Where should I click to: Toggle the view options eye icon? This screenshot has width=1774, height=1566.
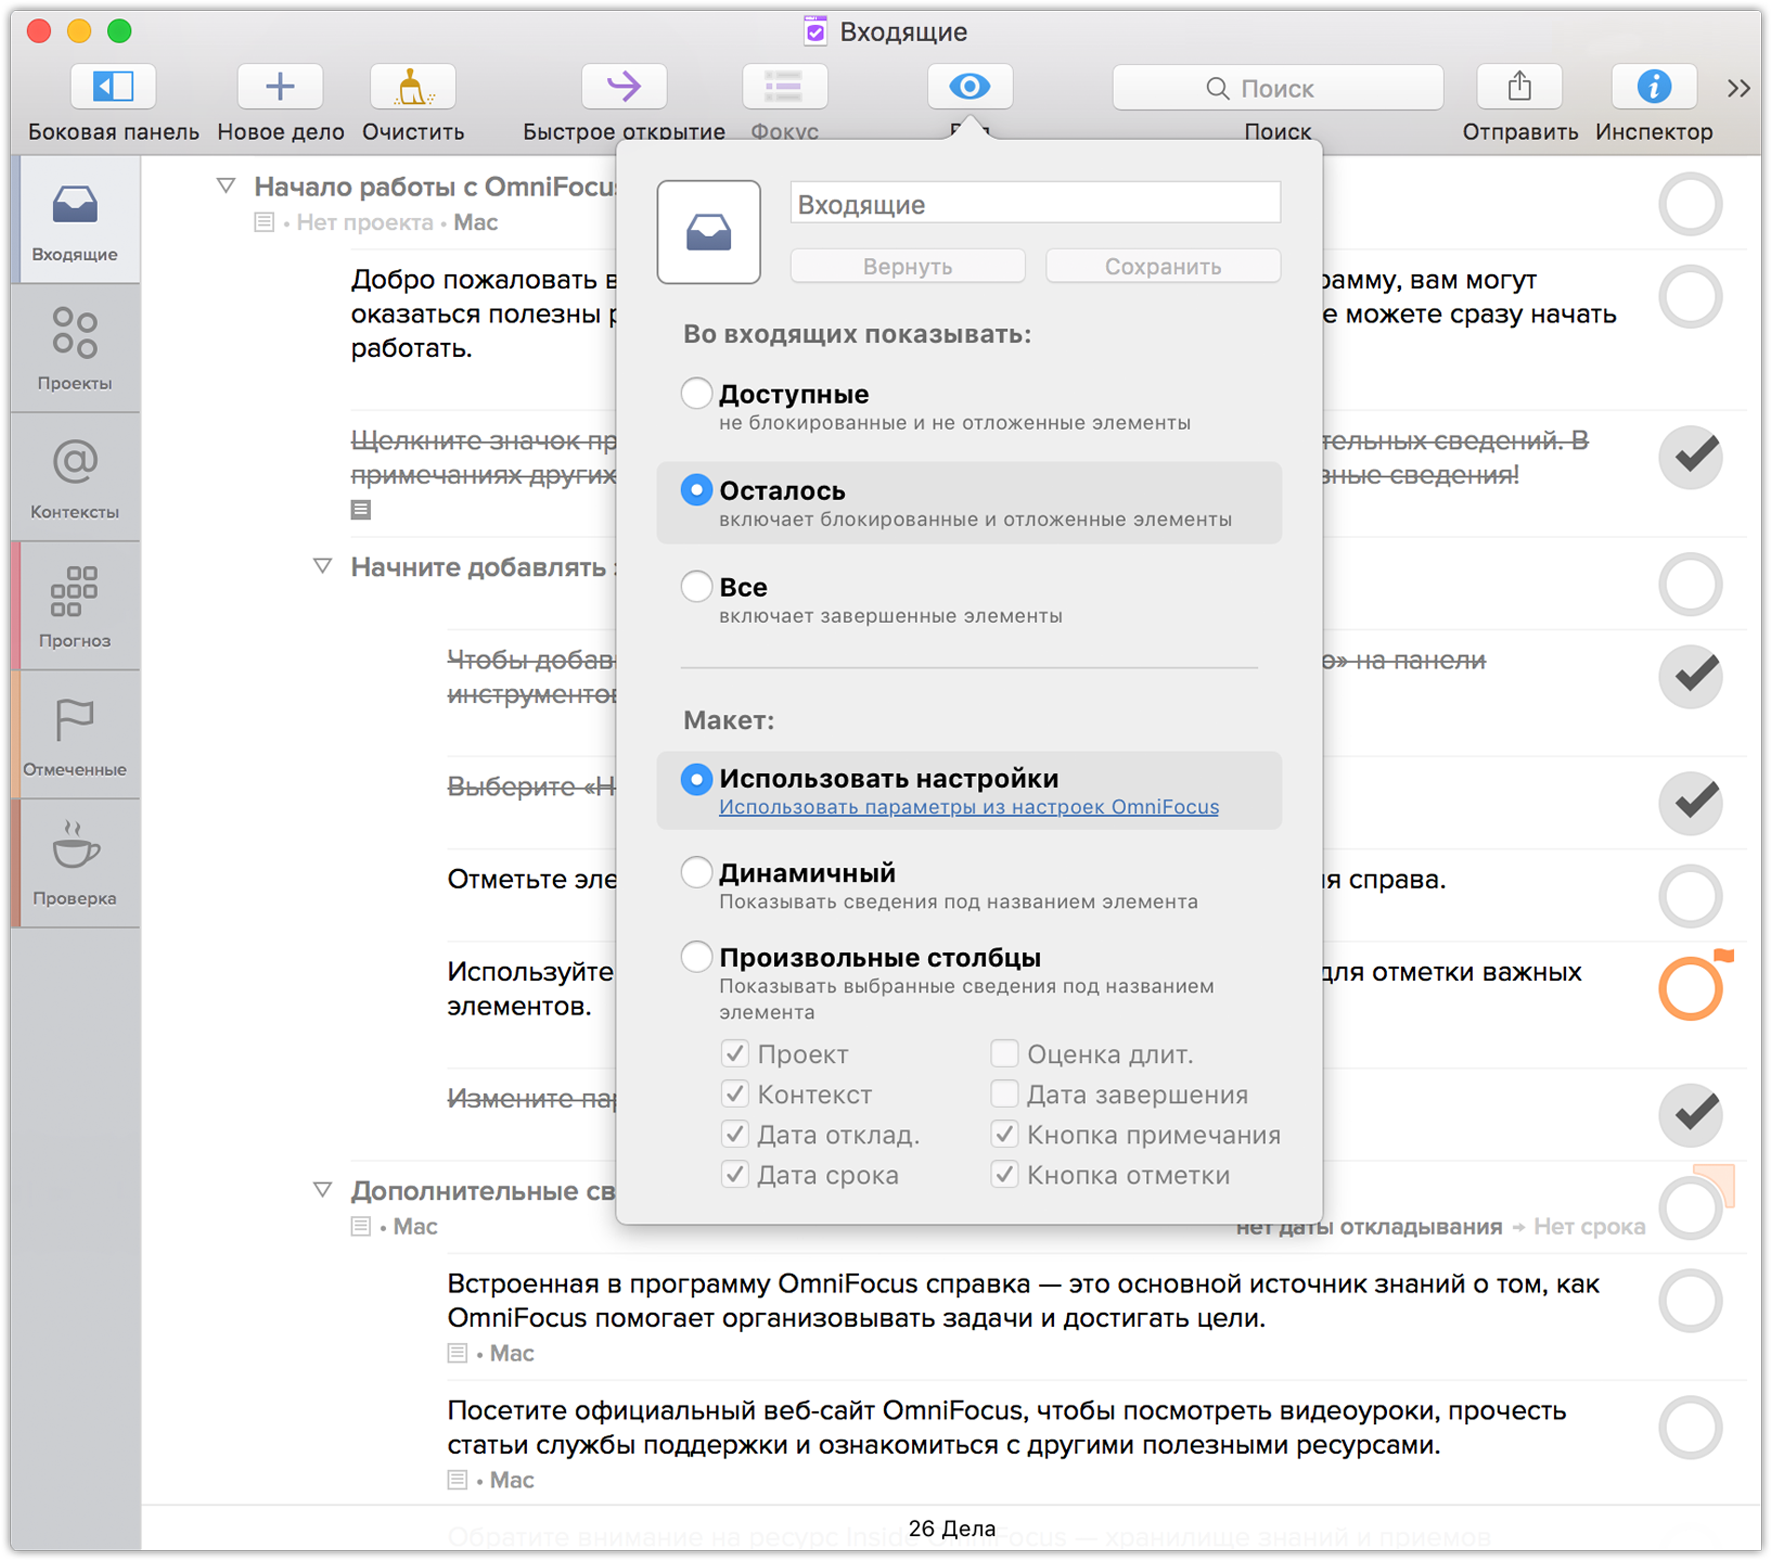[x=969, y=87]
